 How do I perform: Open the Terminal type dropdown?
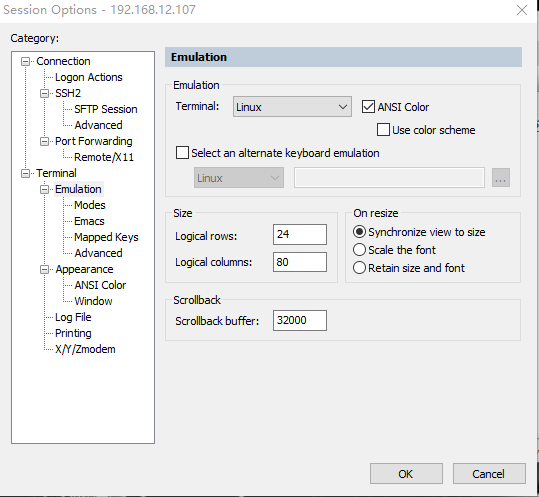point(292,107)
